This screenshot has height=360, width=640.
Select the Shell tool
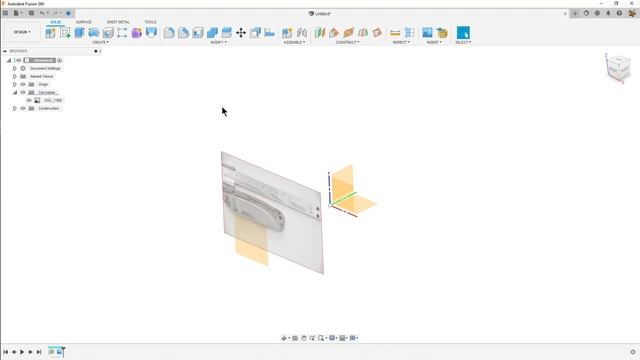pyautogui.click(x=198, y=33)
